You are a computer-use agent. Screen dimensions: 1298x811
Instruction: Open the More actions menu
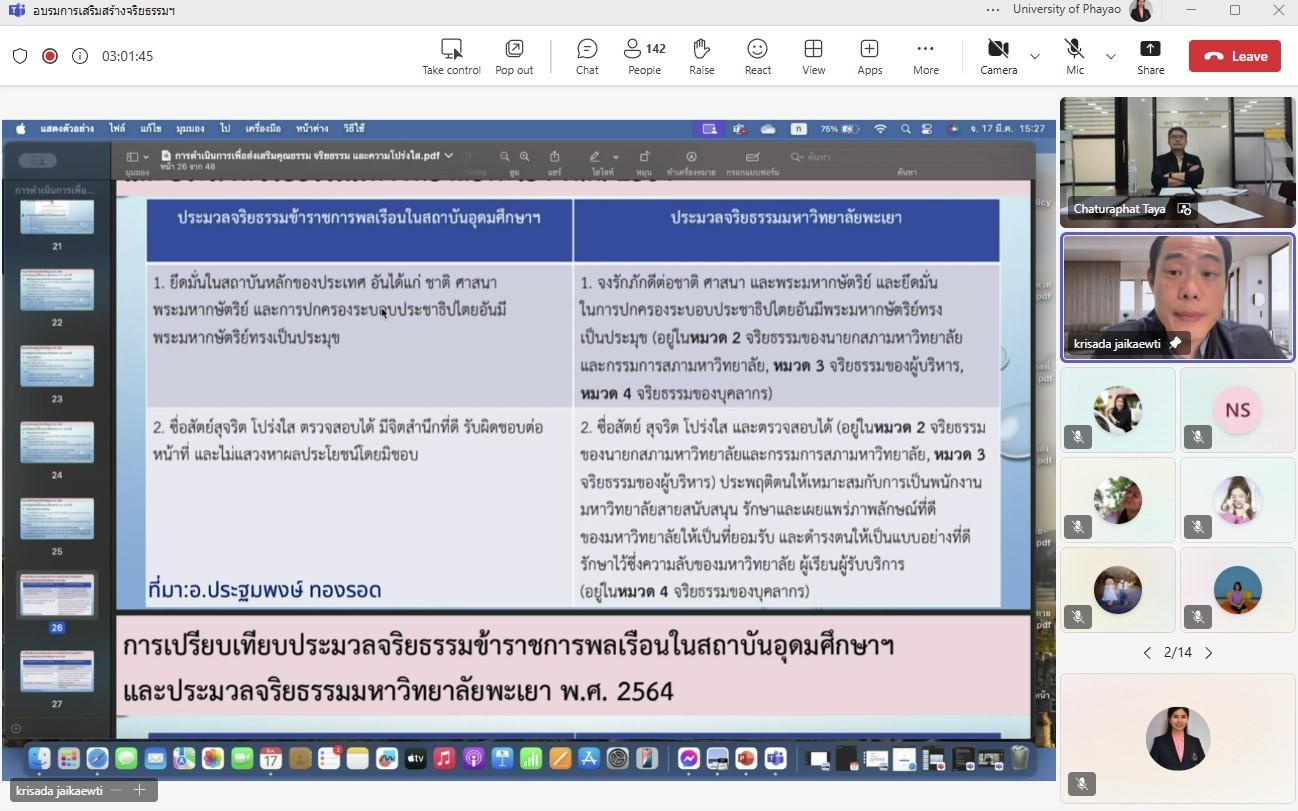coord(925,56)
